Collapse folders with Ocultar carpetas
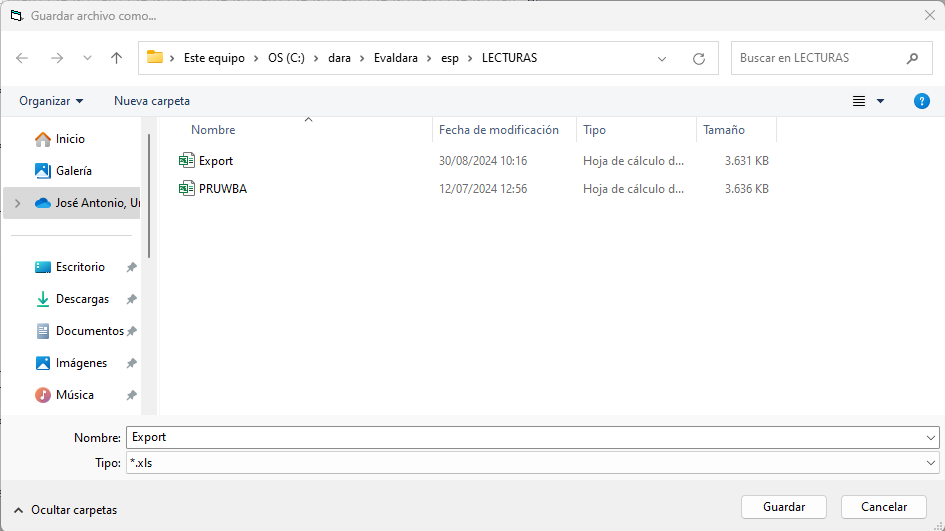Image resolution: width=945 pixels, height=531 pixels. point(65,510)
